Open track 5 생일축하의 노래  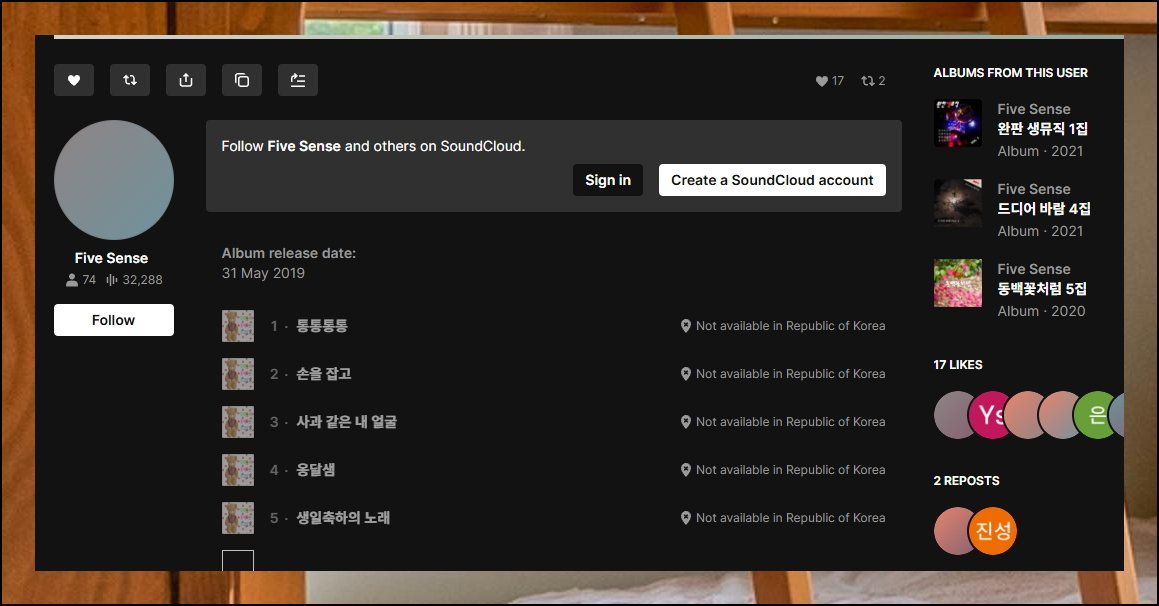343,518
